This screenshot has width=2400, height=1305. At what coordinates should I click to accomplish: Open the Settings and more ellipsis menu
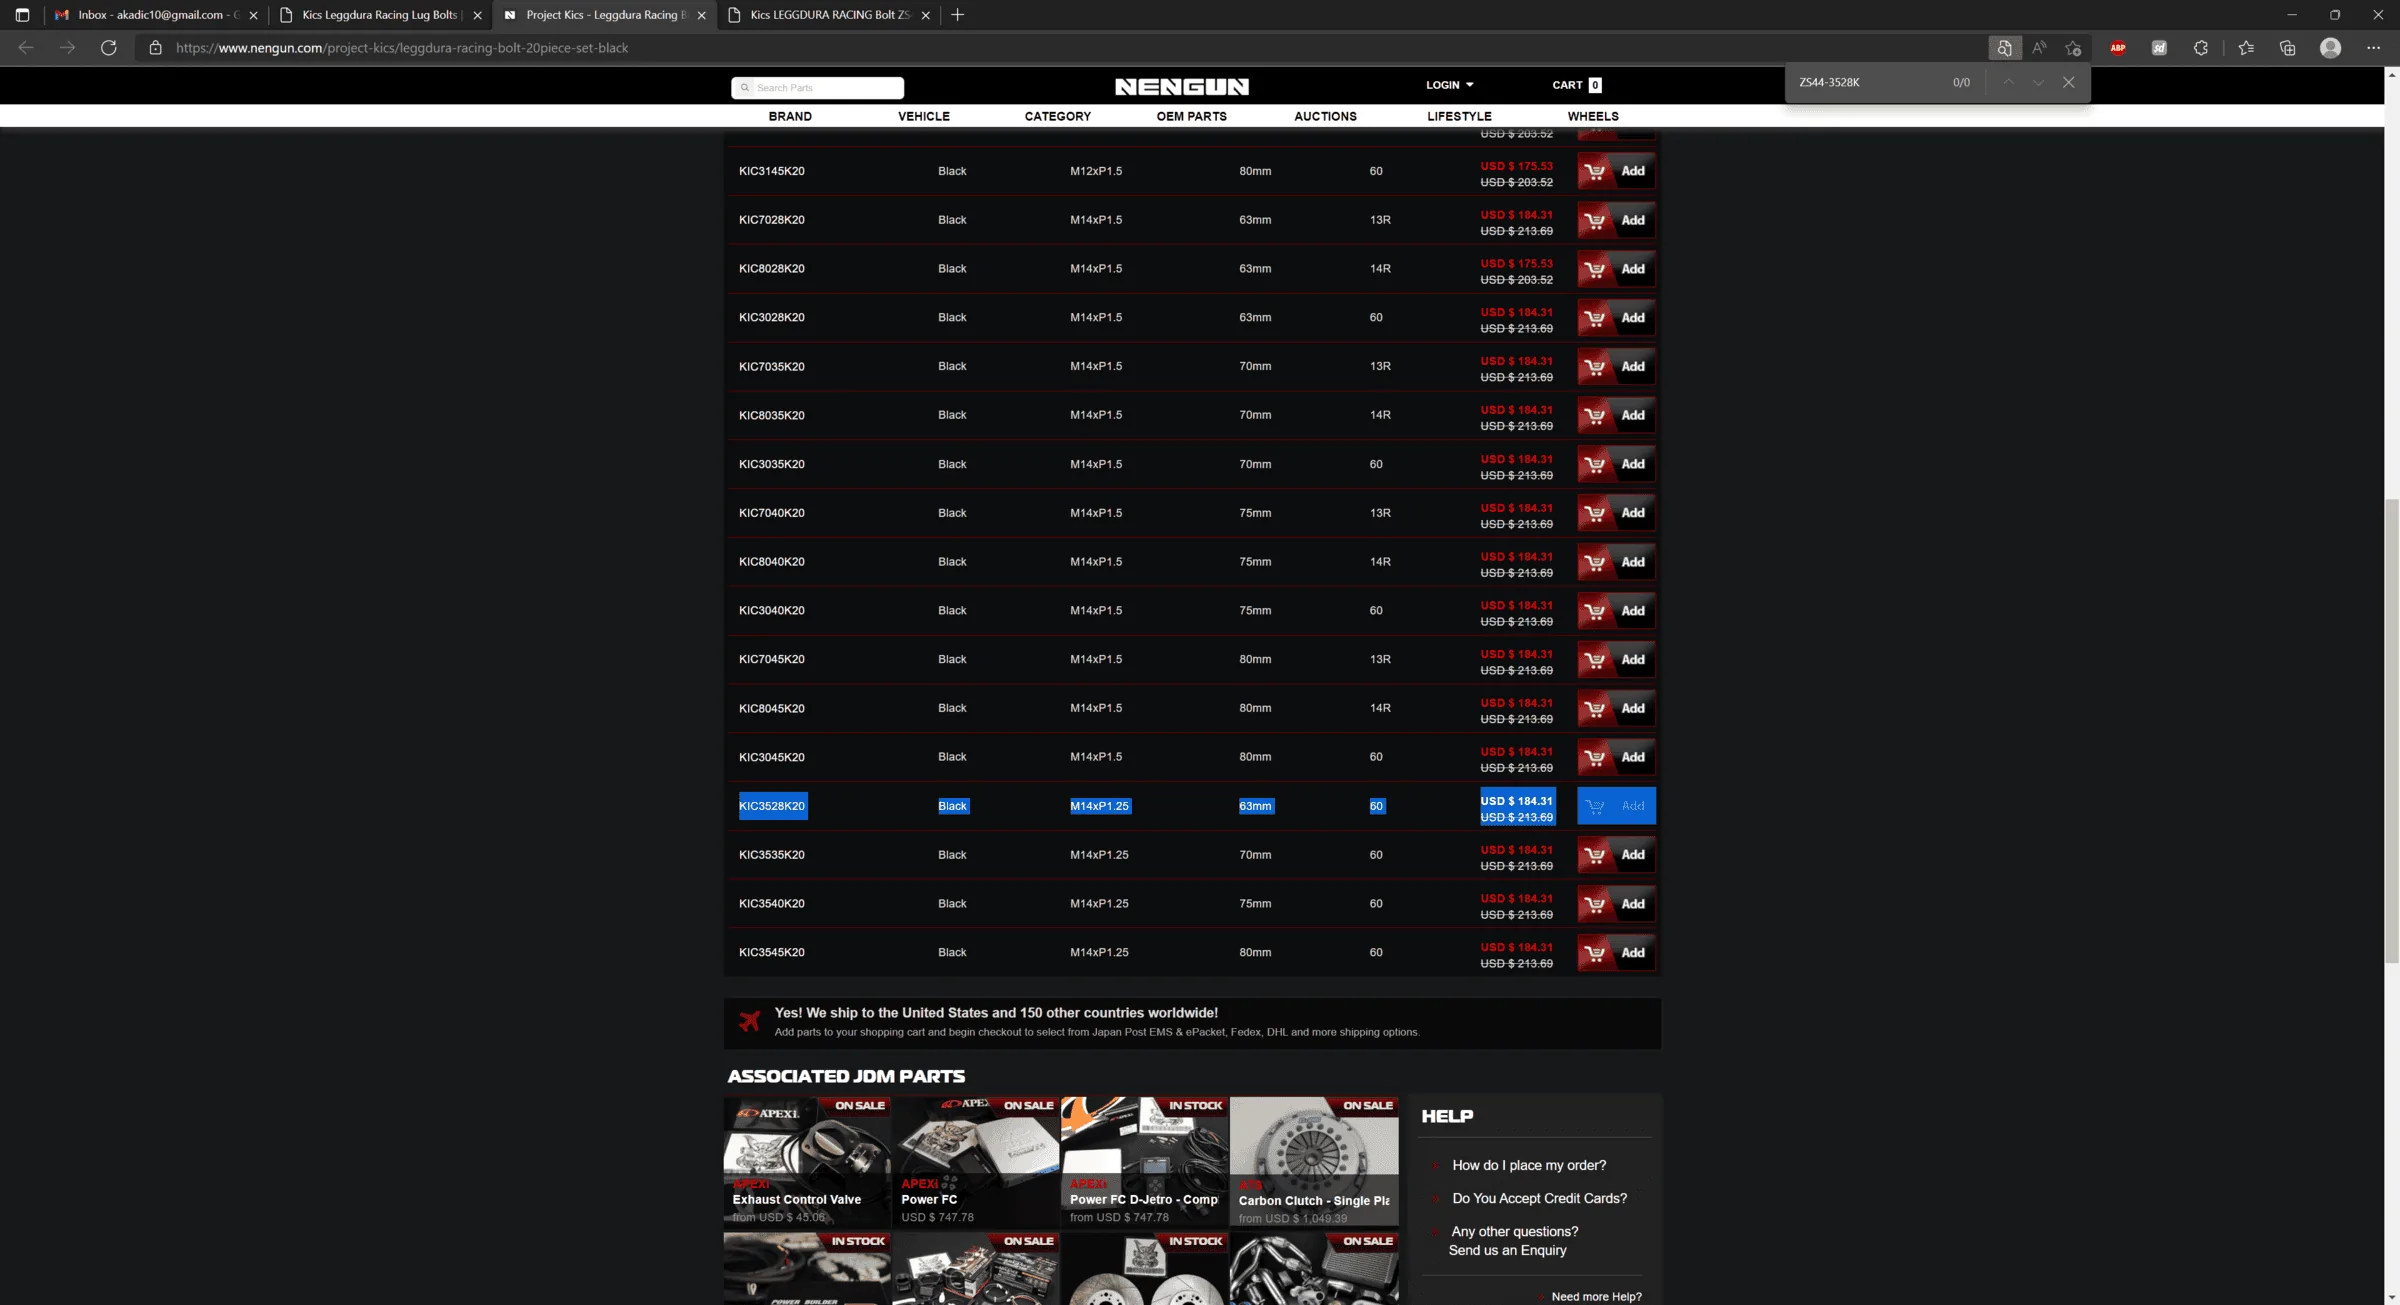point(2373,47)
